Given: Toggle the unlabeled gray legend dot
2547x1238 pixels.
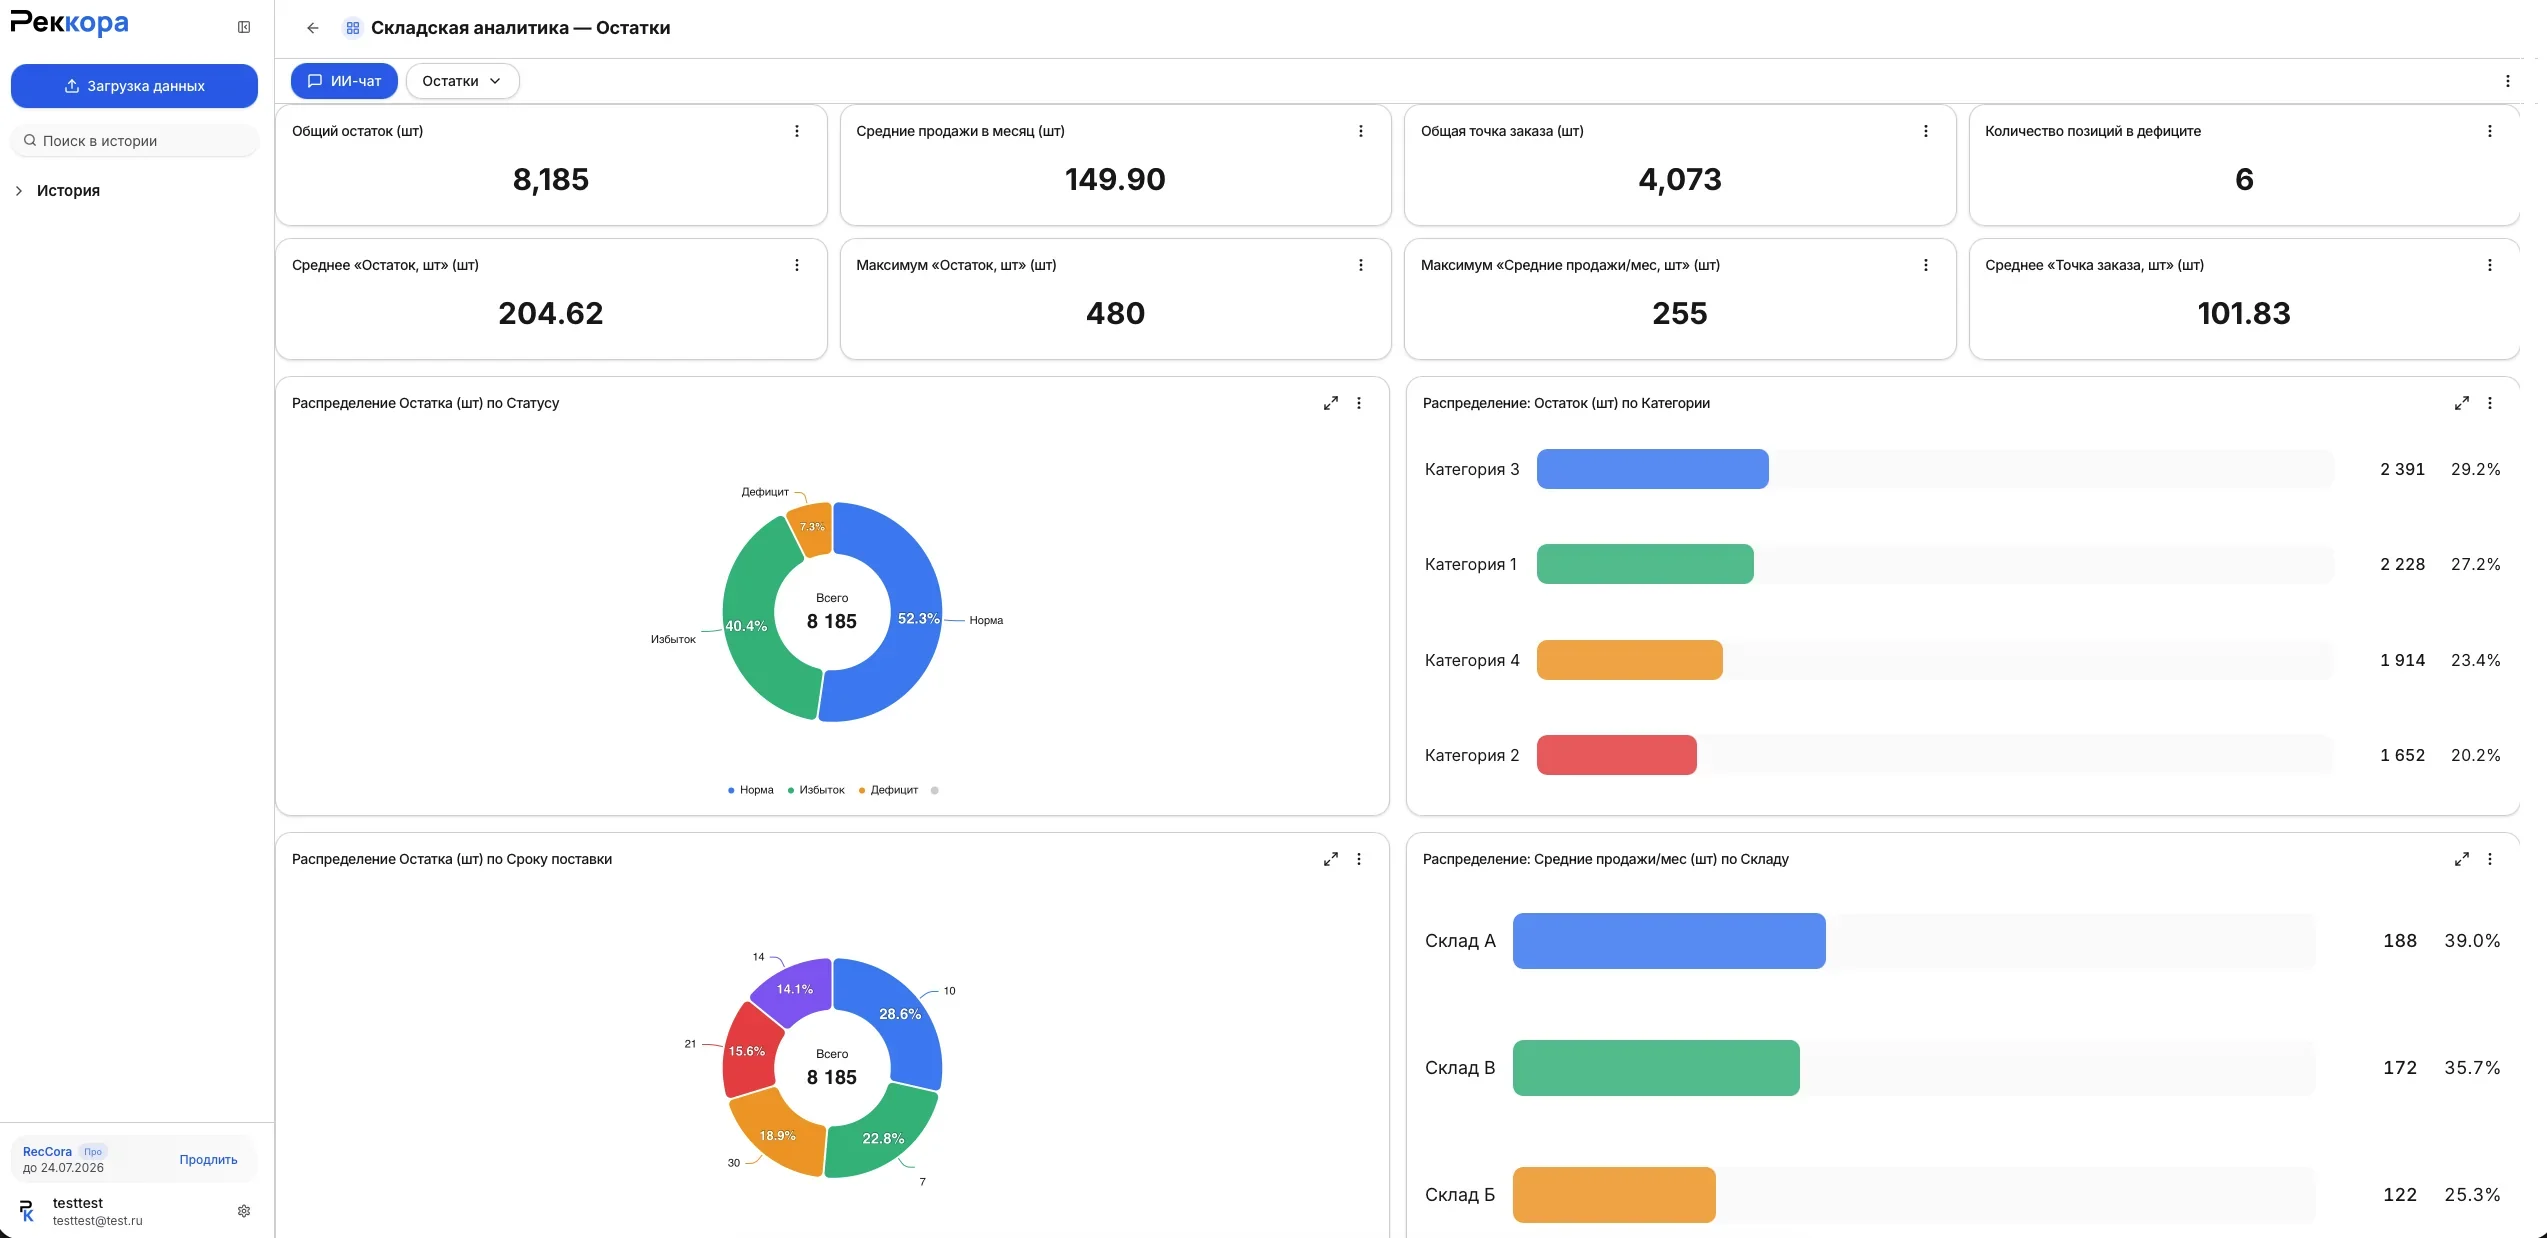Looking at the screenshot, I should (x=934, y=790).
